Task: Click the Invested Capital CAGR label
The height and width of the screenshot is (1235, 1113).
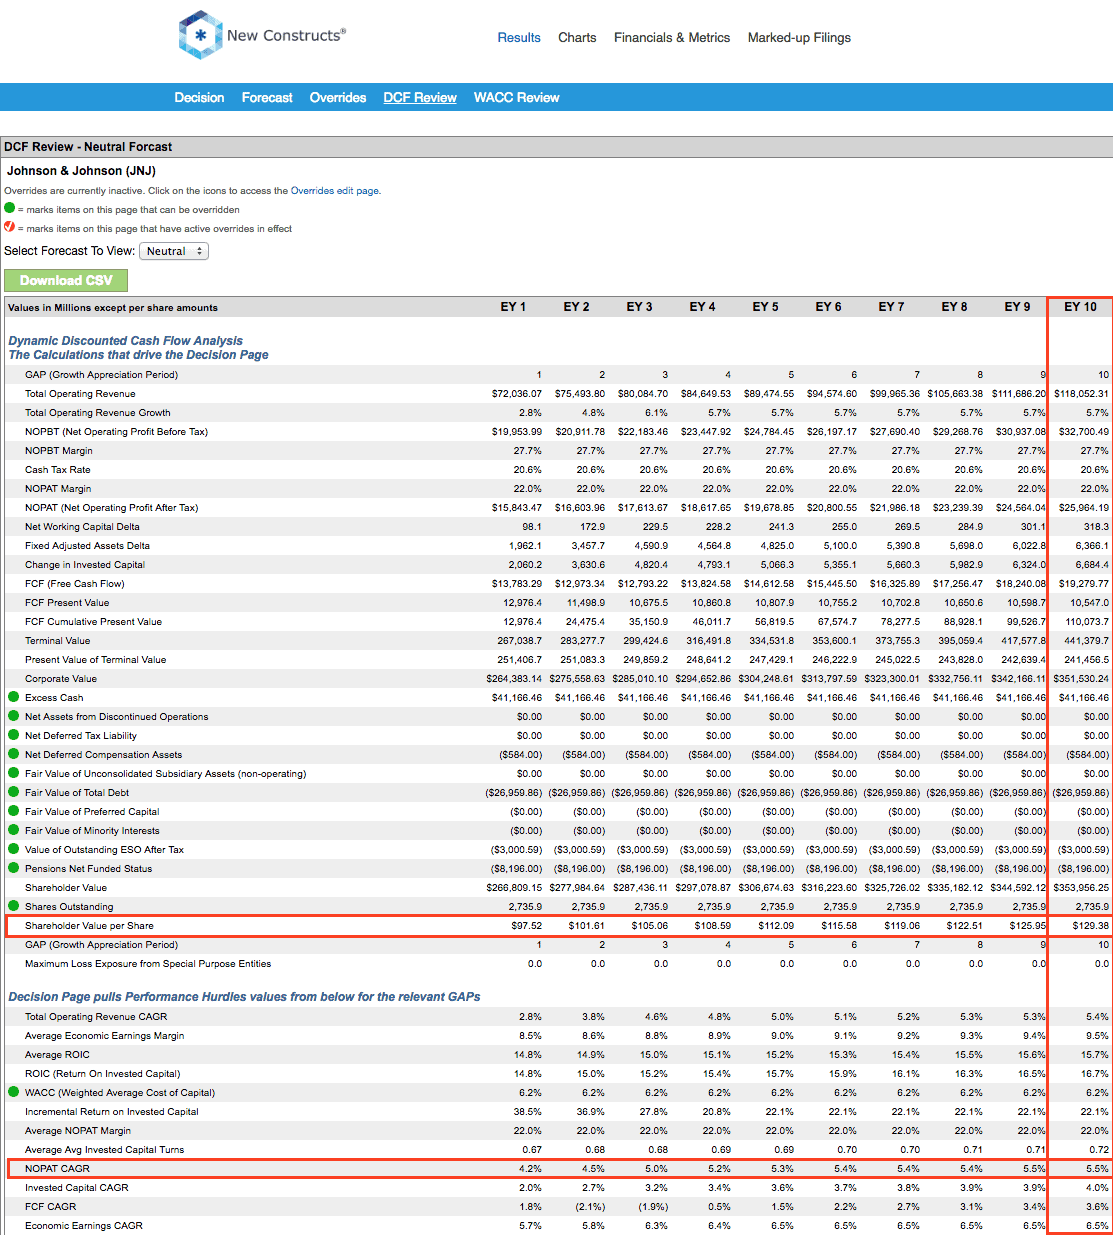Action: tap(77, 1188)
